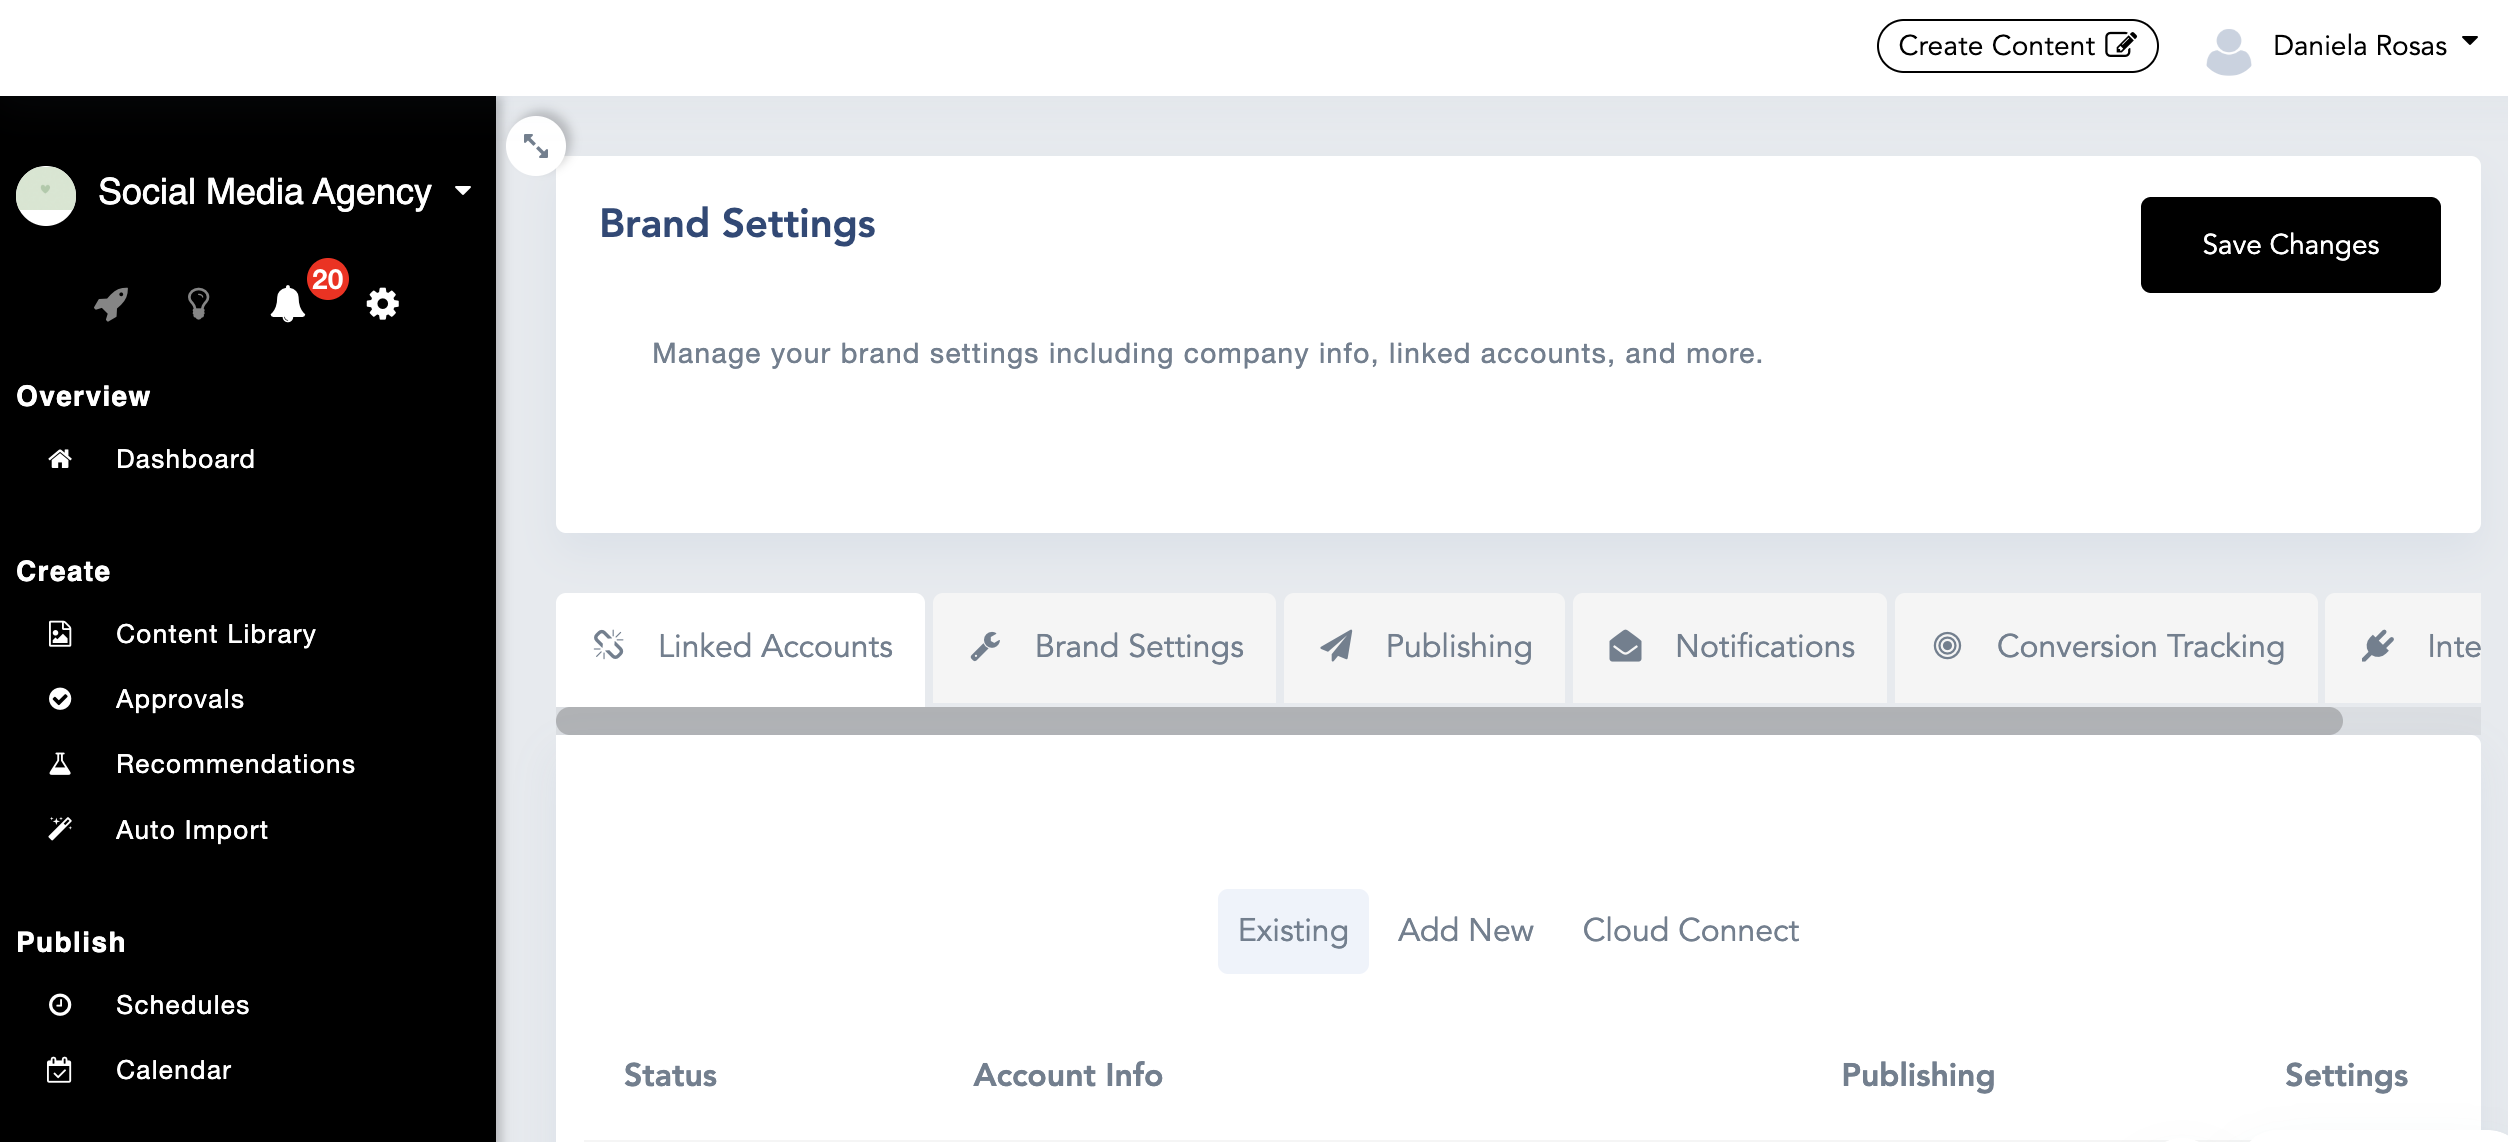Click the Dashboard home icon
2508x1142 pixels.
tap(60, 459)
